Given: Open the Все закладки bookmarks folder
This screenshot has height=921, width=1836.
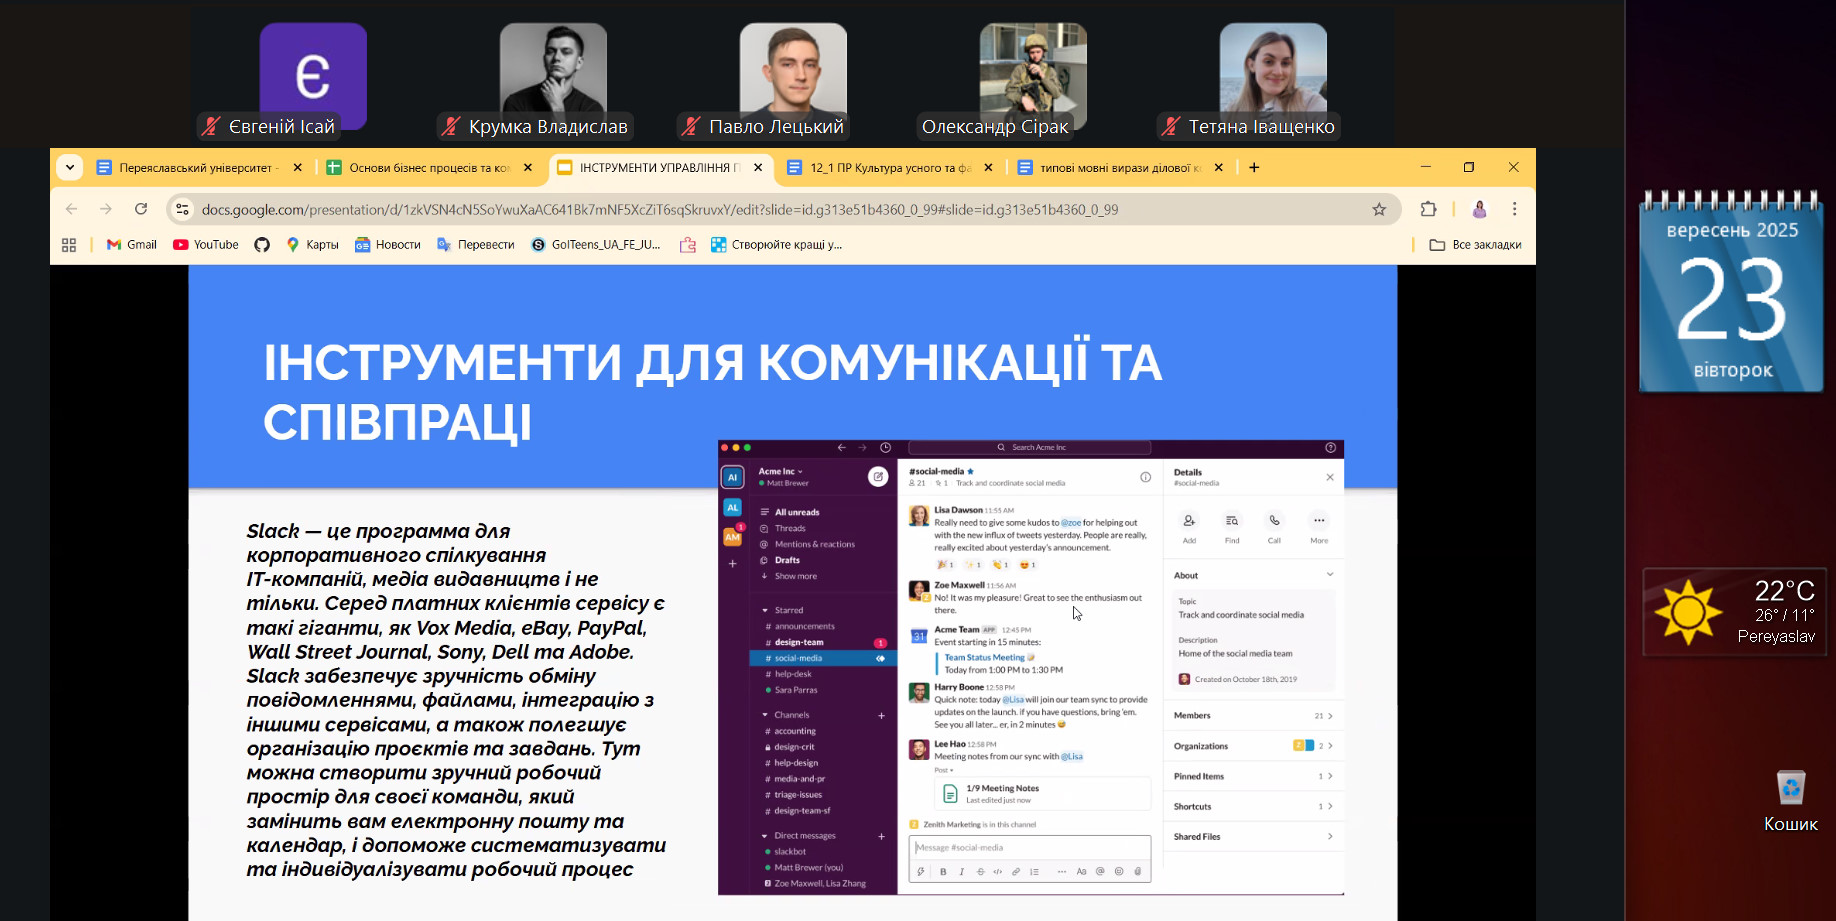Looking at the screenshot, I should 1475,245.
